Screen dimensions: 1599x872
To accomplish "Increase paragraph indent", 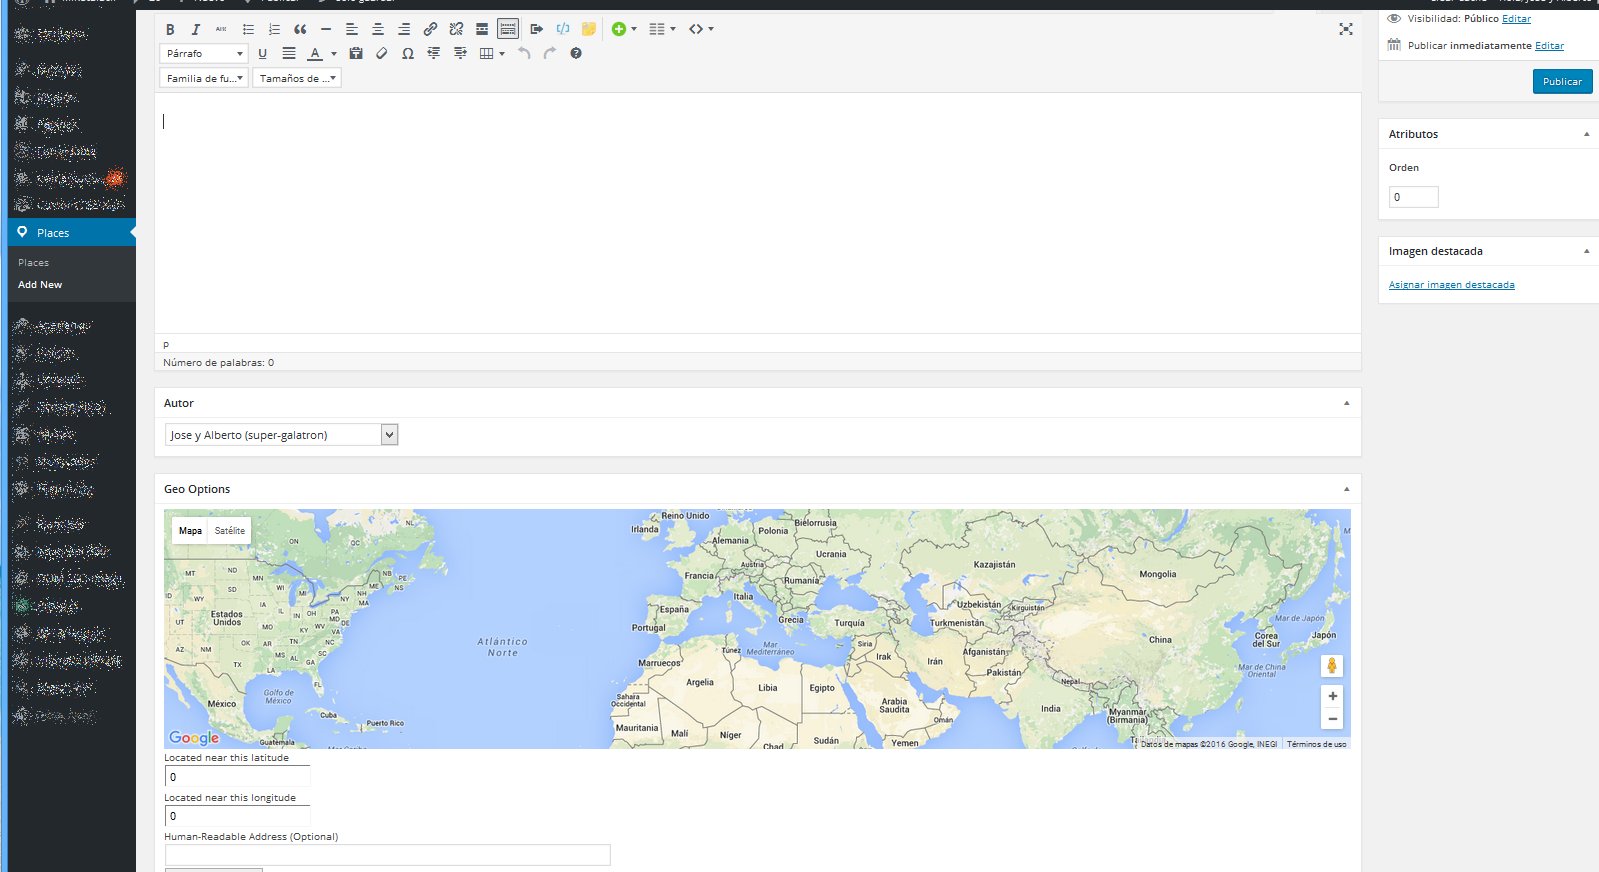I will pos(460,54).
